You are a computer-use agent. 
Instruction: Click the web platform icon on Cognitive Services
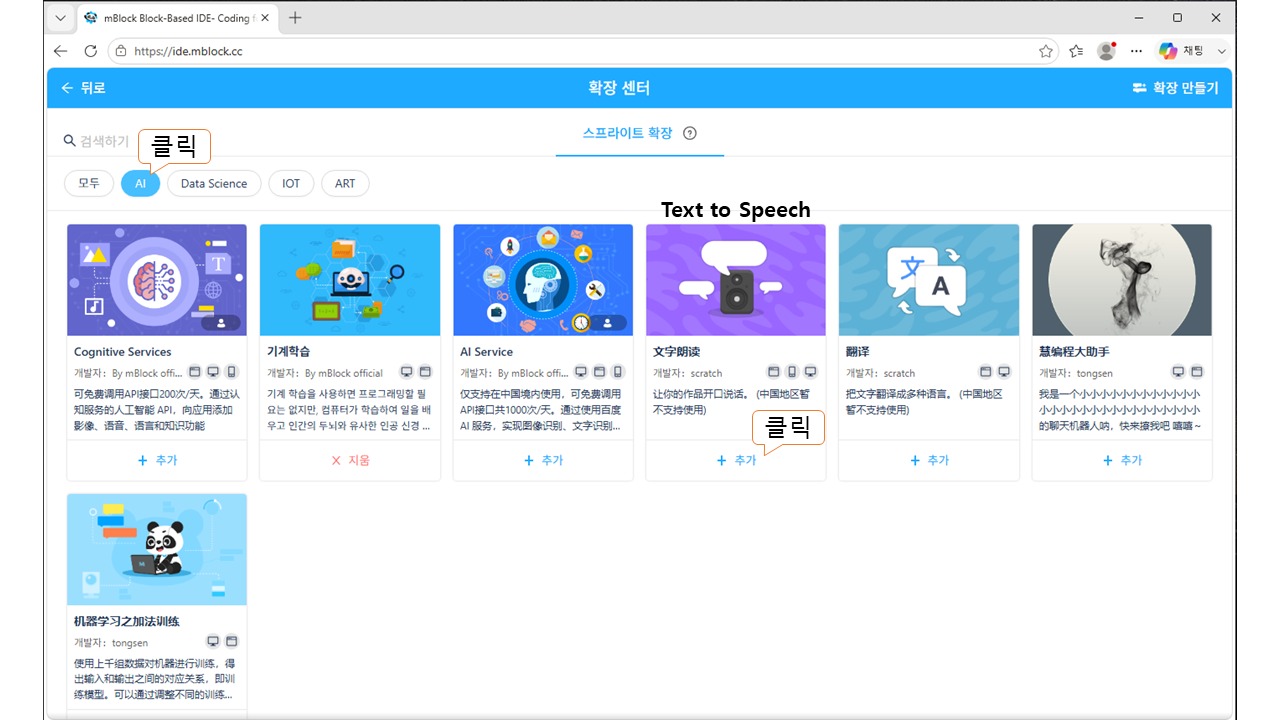(195, 372)
